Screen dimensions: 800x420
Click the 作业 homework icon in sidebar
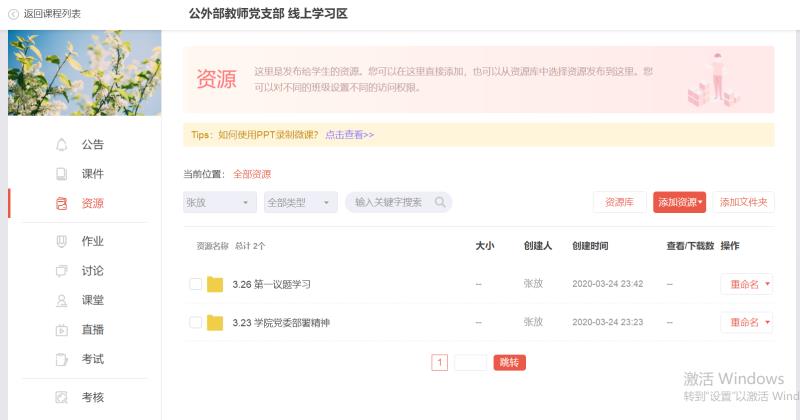(62, 241)
